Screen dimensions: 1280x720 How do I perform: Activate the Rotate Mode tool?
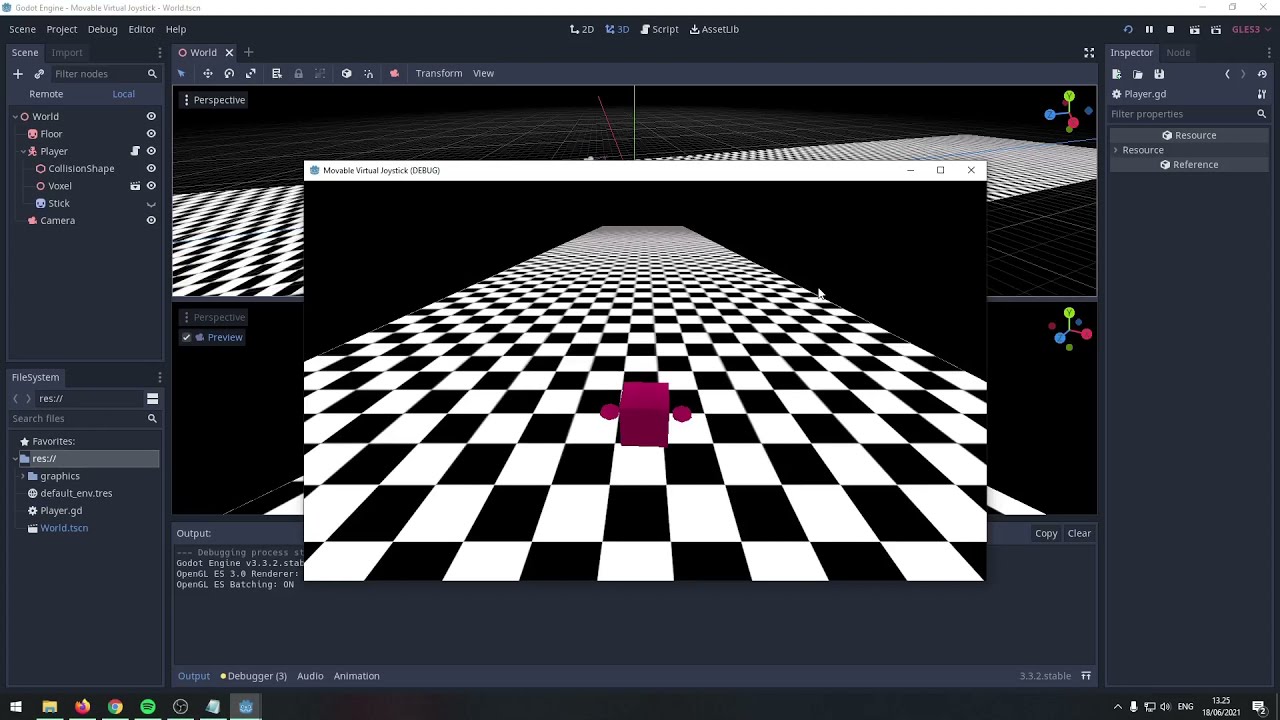(229, 73)
